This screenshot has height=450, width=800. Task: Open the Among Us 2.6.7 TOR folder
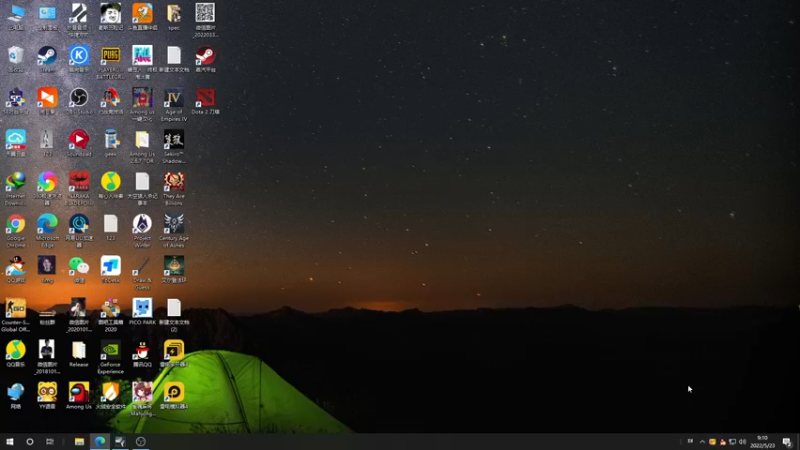tap(142, 140)
